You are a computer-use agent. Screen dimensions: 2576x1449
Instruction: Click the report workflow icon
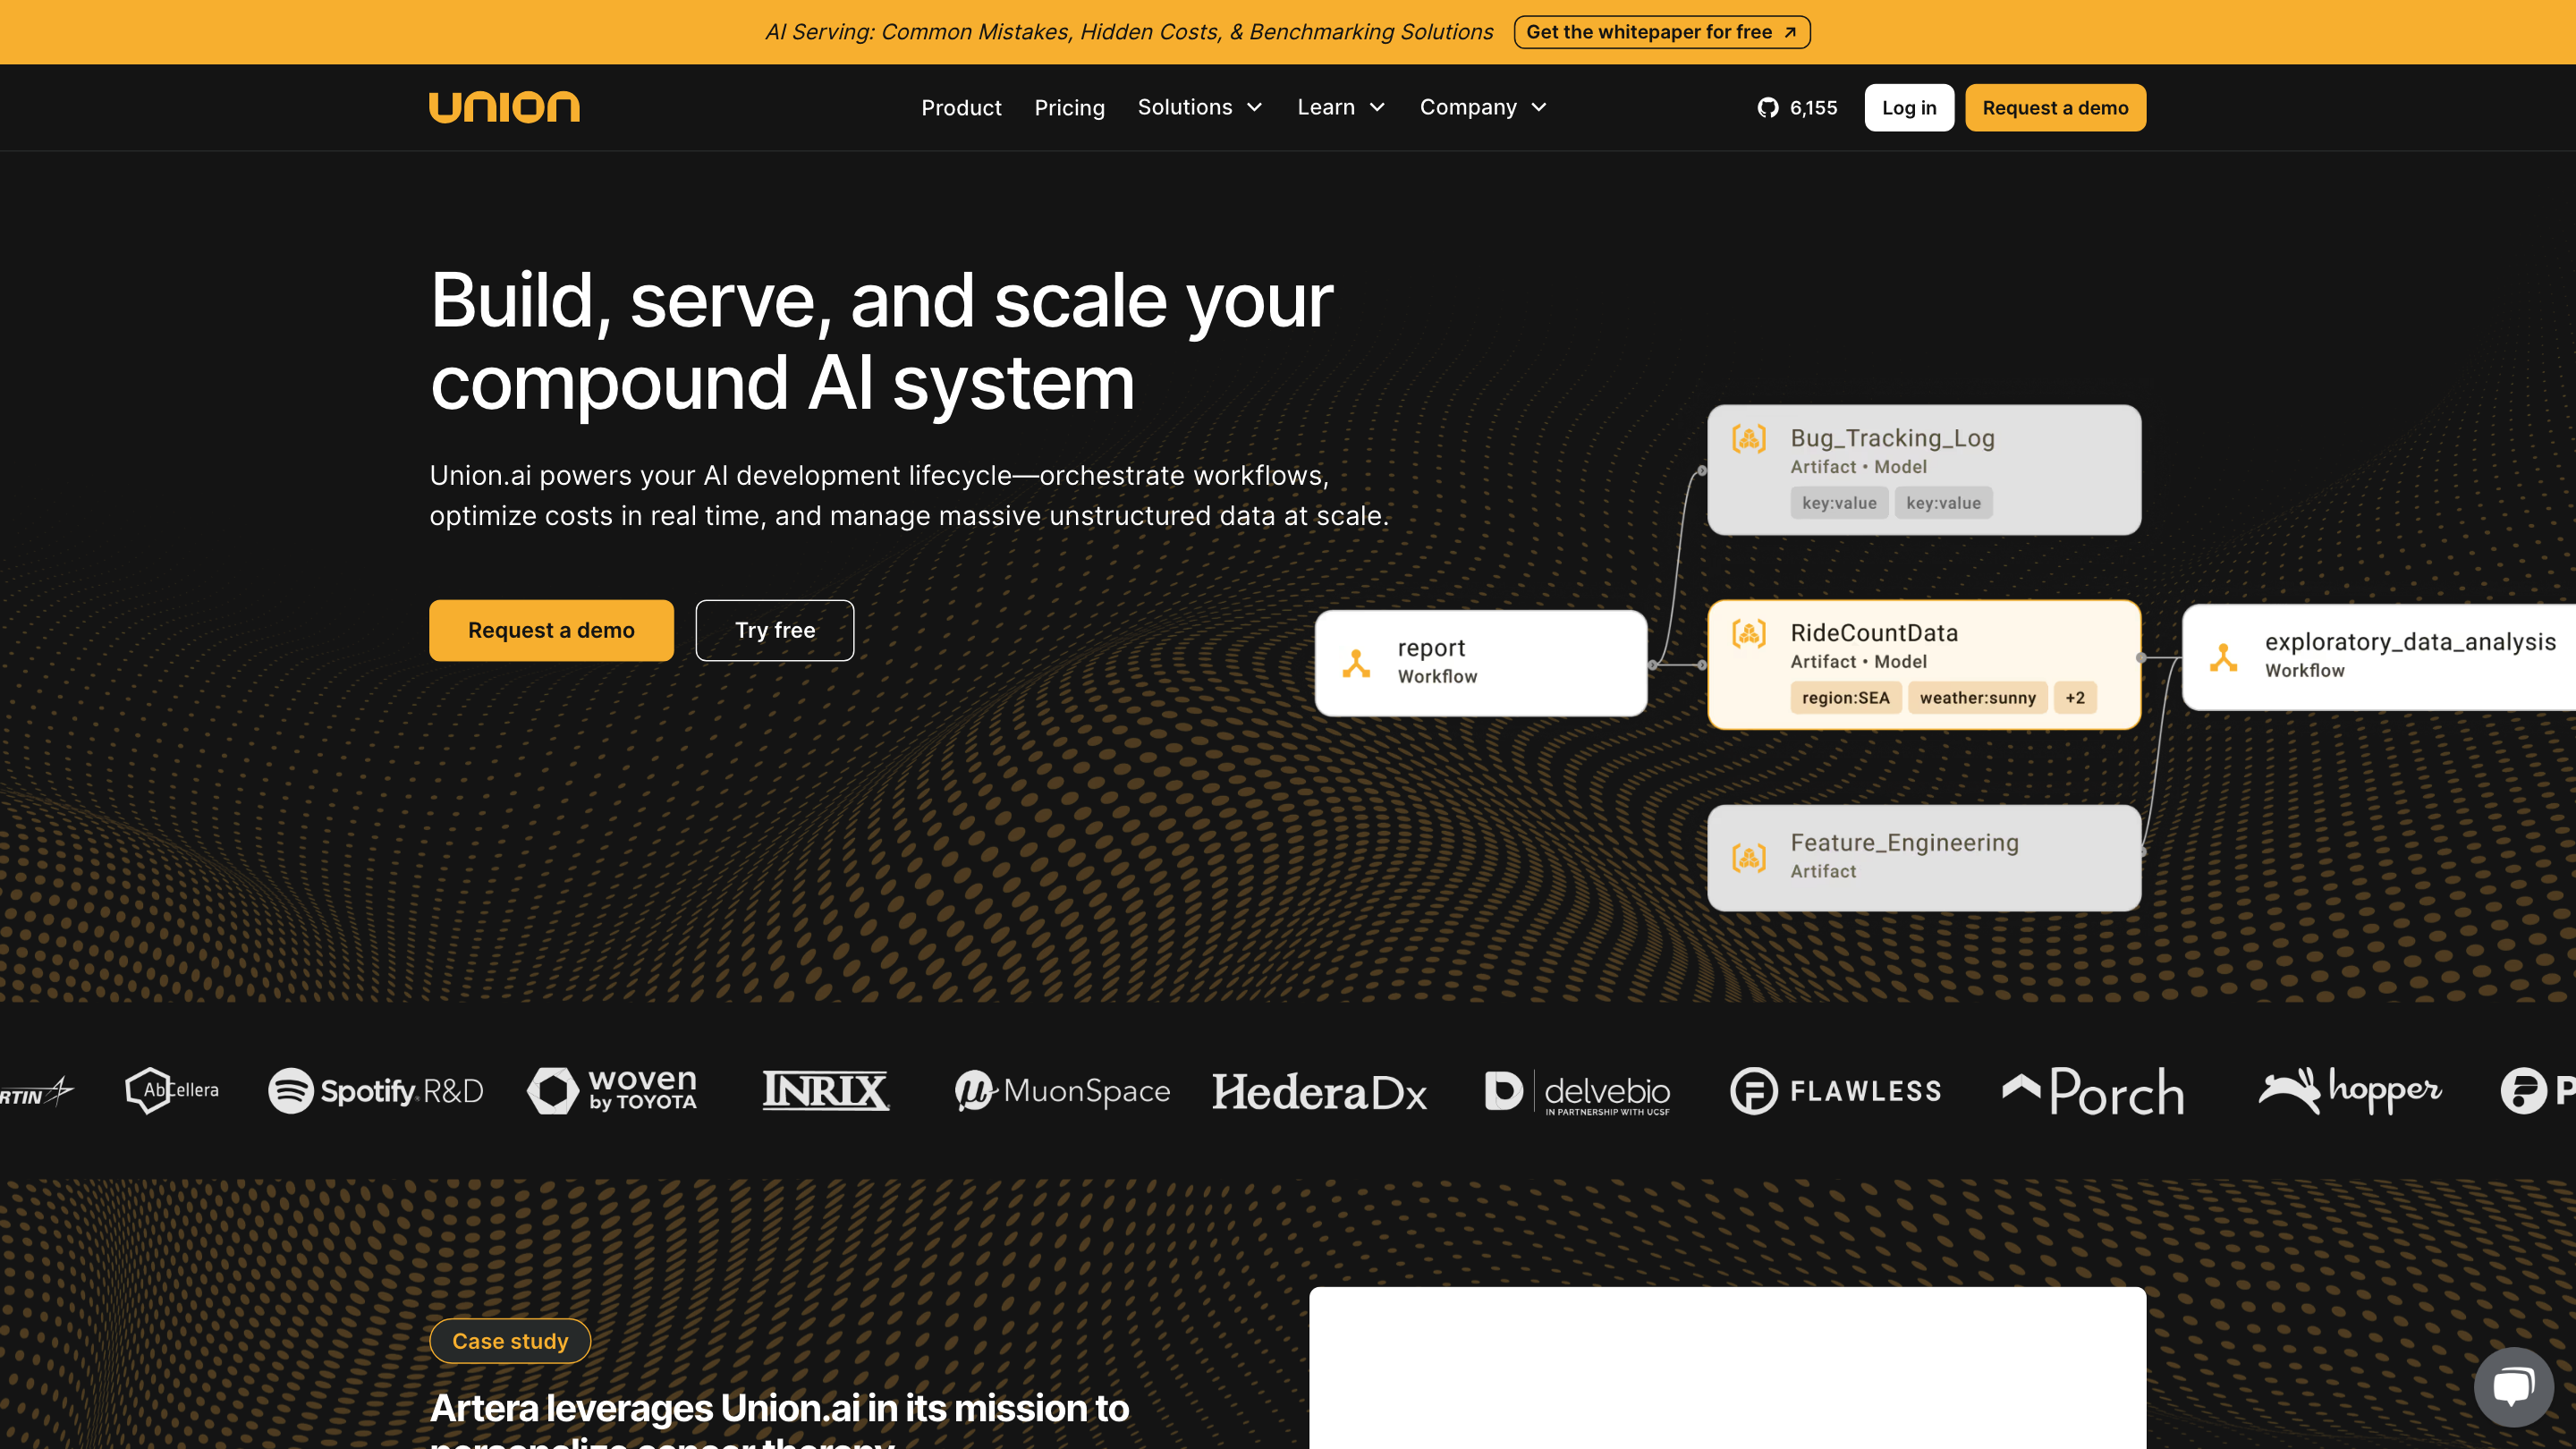coord(1356,663)
